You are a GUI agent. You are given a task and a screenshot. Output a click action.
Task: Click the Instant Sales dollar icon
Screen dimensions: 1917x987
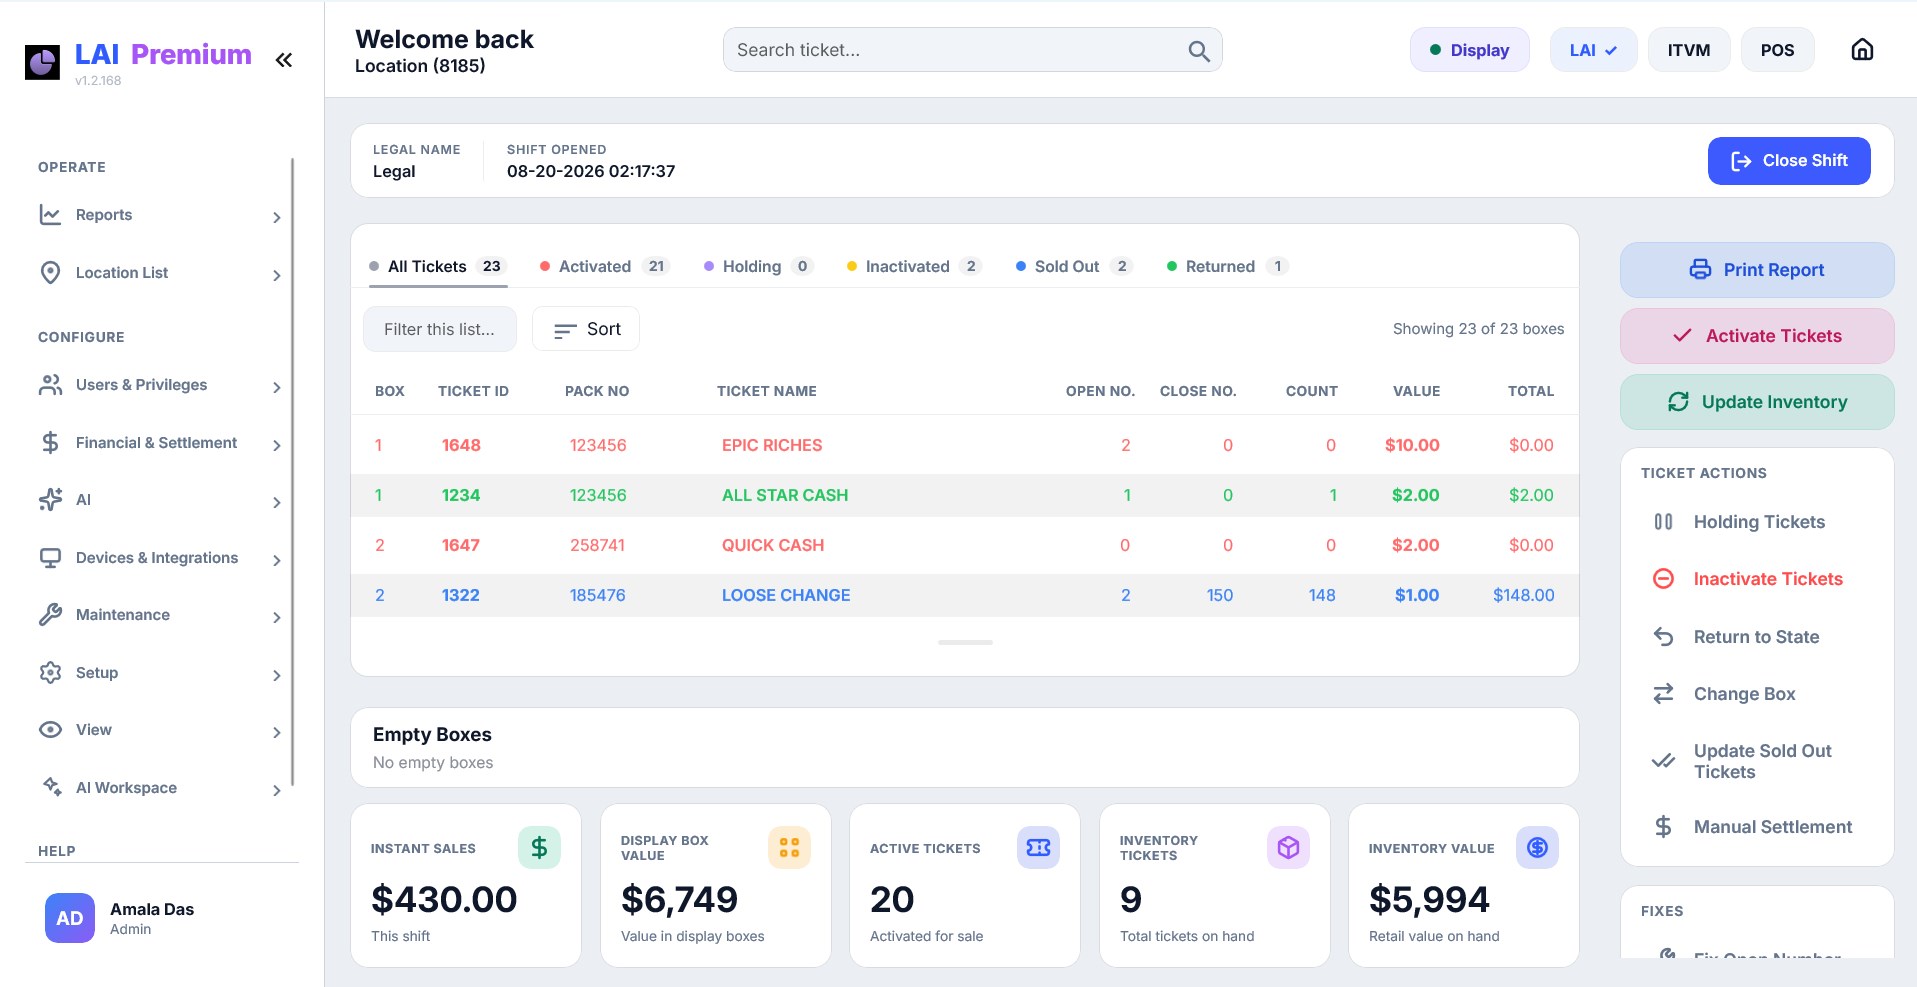[539, 848]
